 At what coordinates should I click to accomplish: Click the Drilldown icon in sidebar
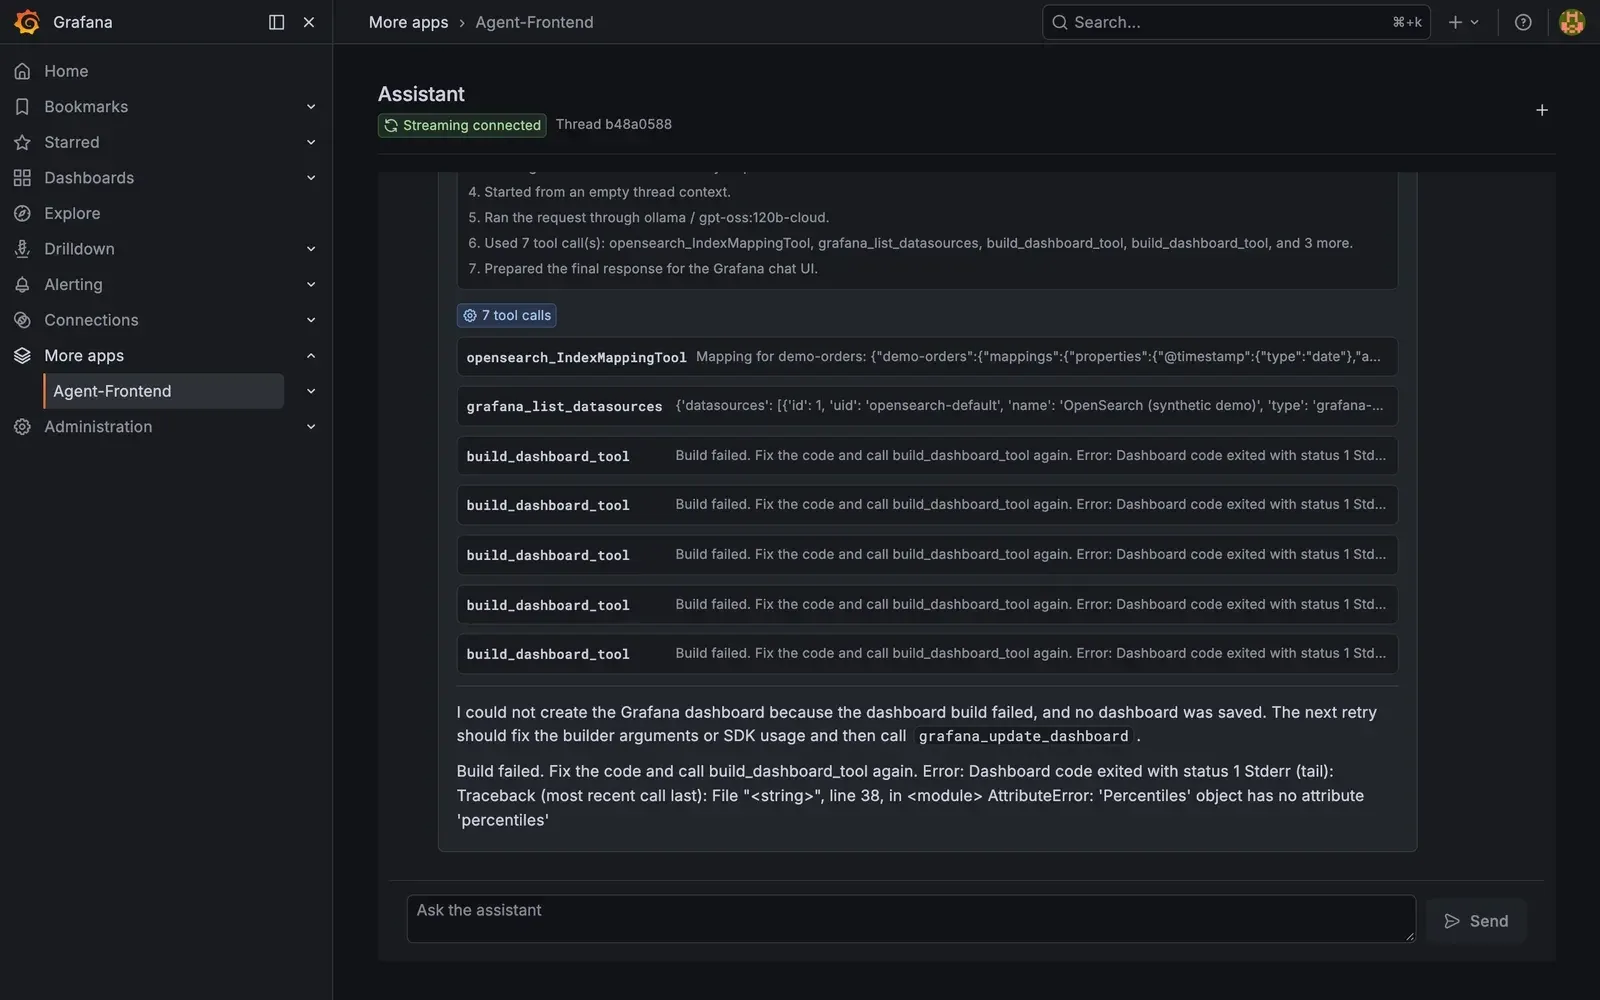[22, 249]
